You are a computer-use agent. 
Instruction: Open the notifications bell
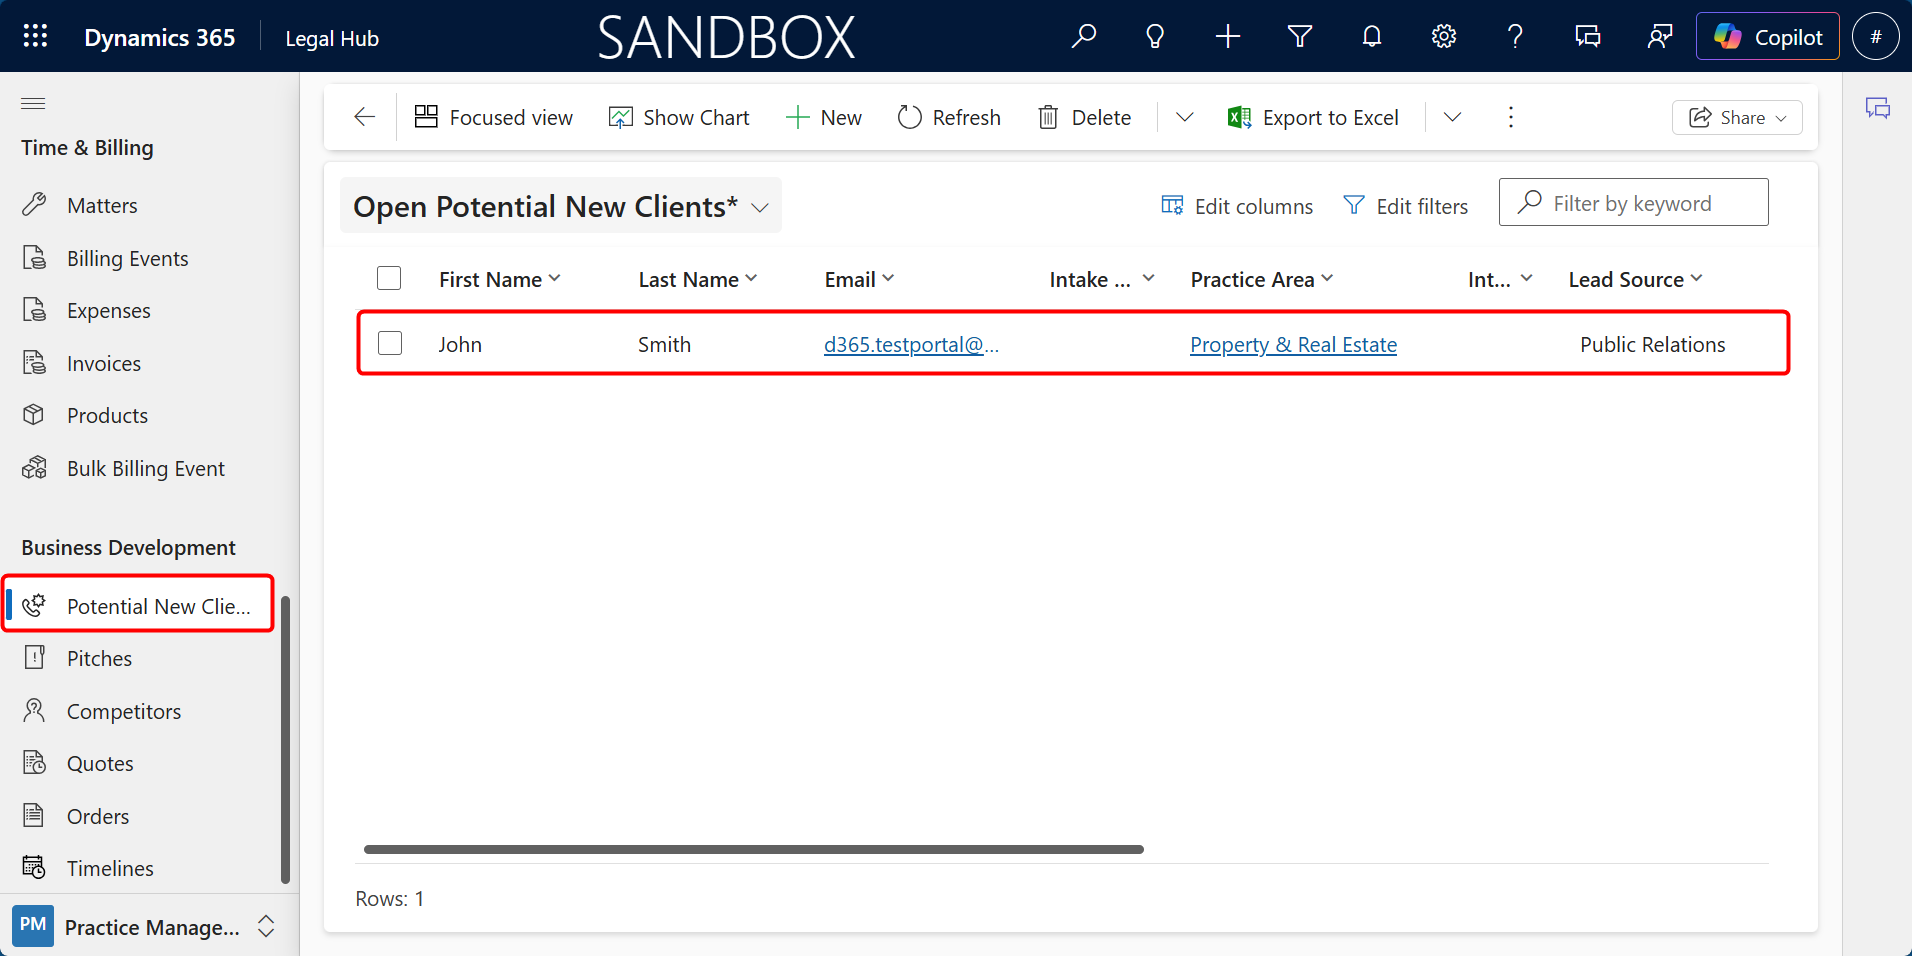1372,37
